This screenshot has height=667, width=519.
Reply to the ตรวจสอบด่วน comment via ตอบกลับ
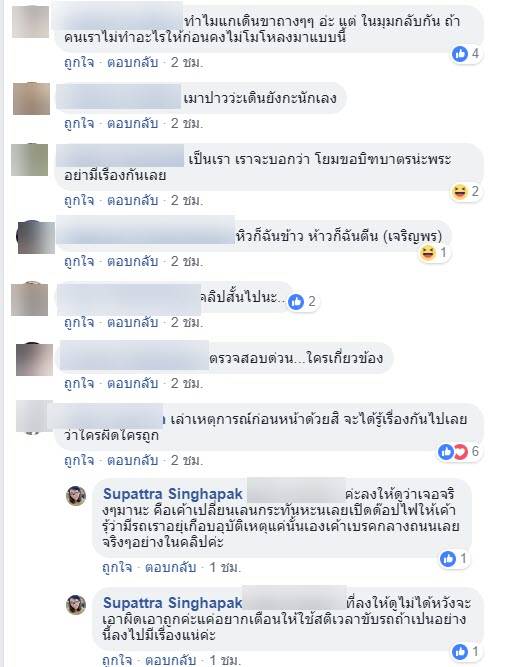132,383
